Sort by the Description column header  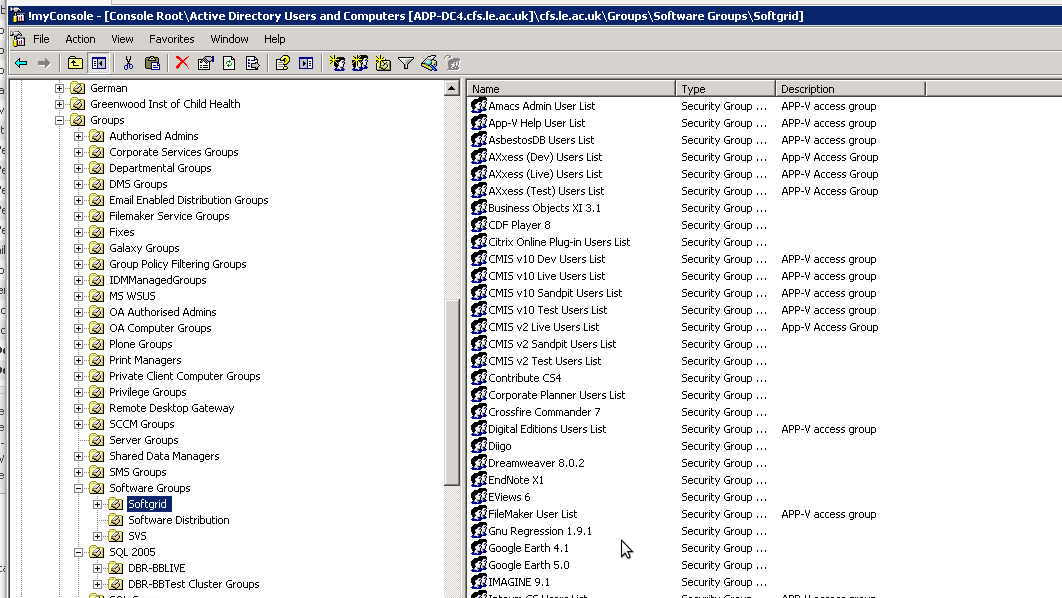850,89
